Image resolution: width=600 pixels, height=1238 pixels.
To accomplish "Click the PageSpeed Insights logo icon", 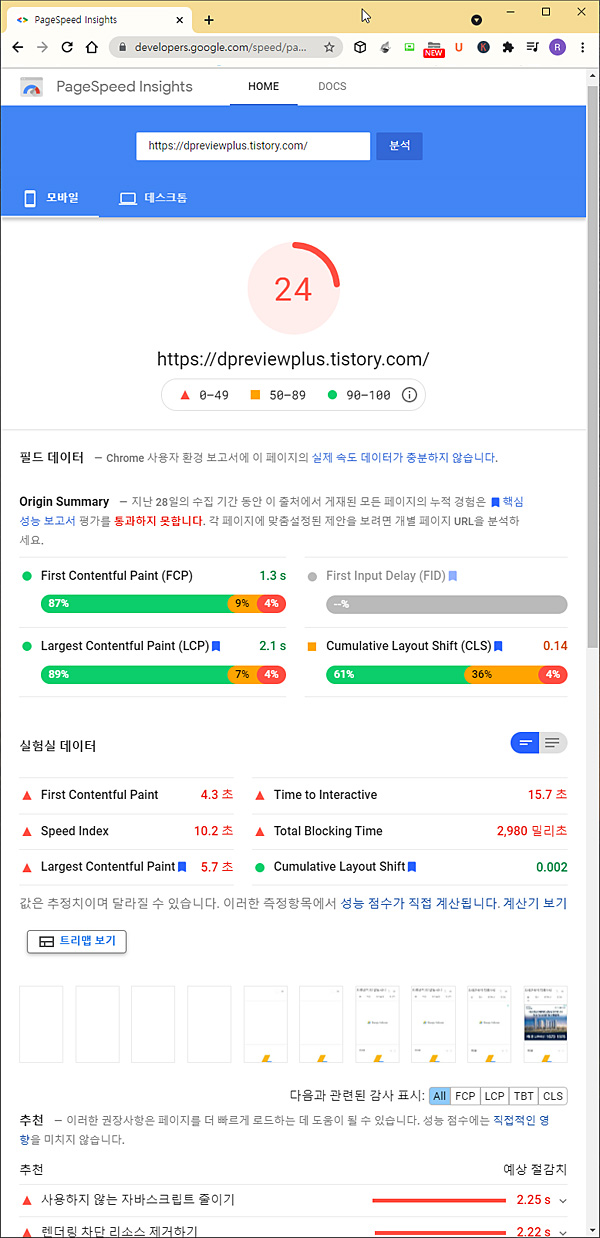I will (32, 87).
